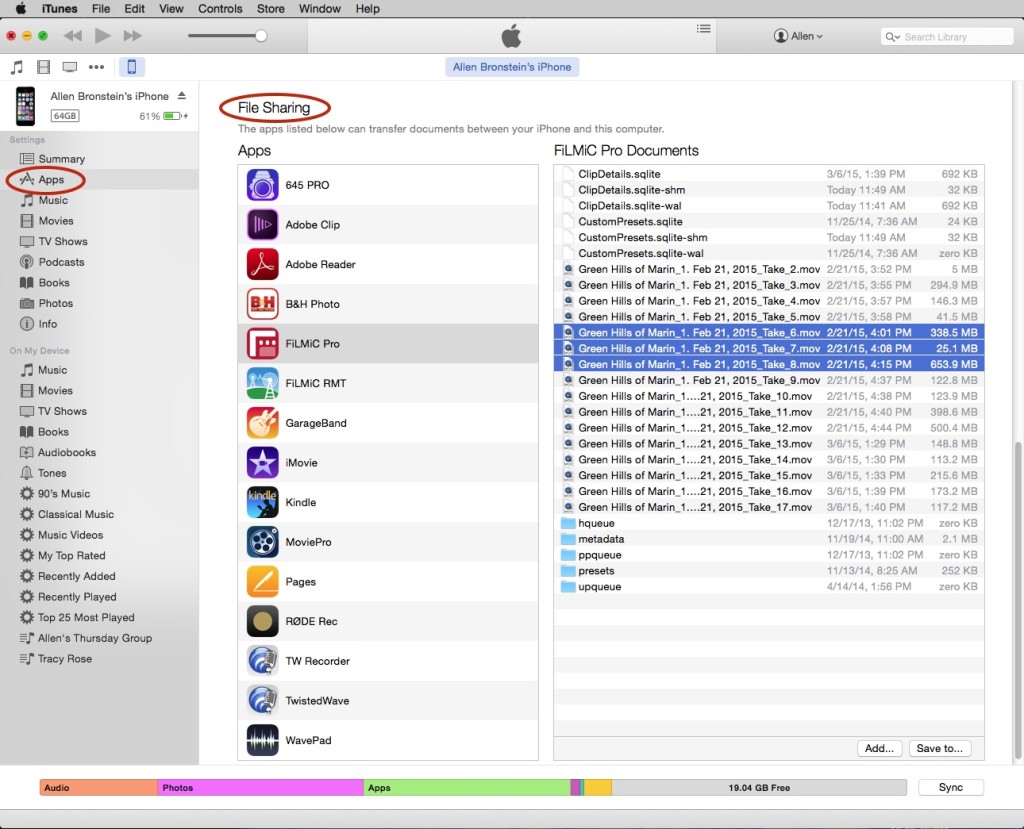Open the iTunes menu
Image resolution: width=1024 pixels, height=829 pixels.
[59, 8]
